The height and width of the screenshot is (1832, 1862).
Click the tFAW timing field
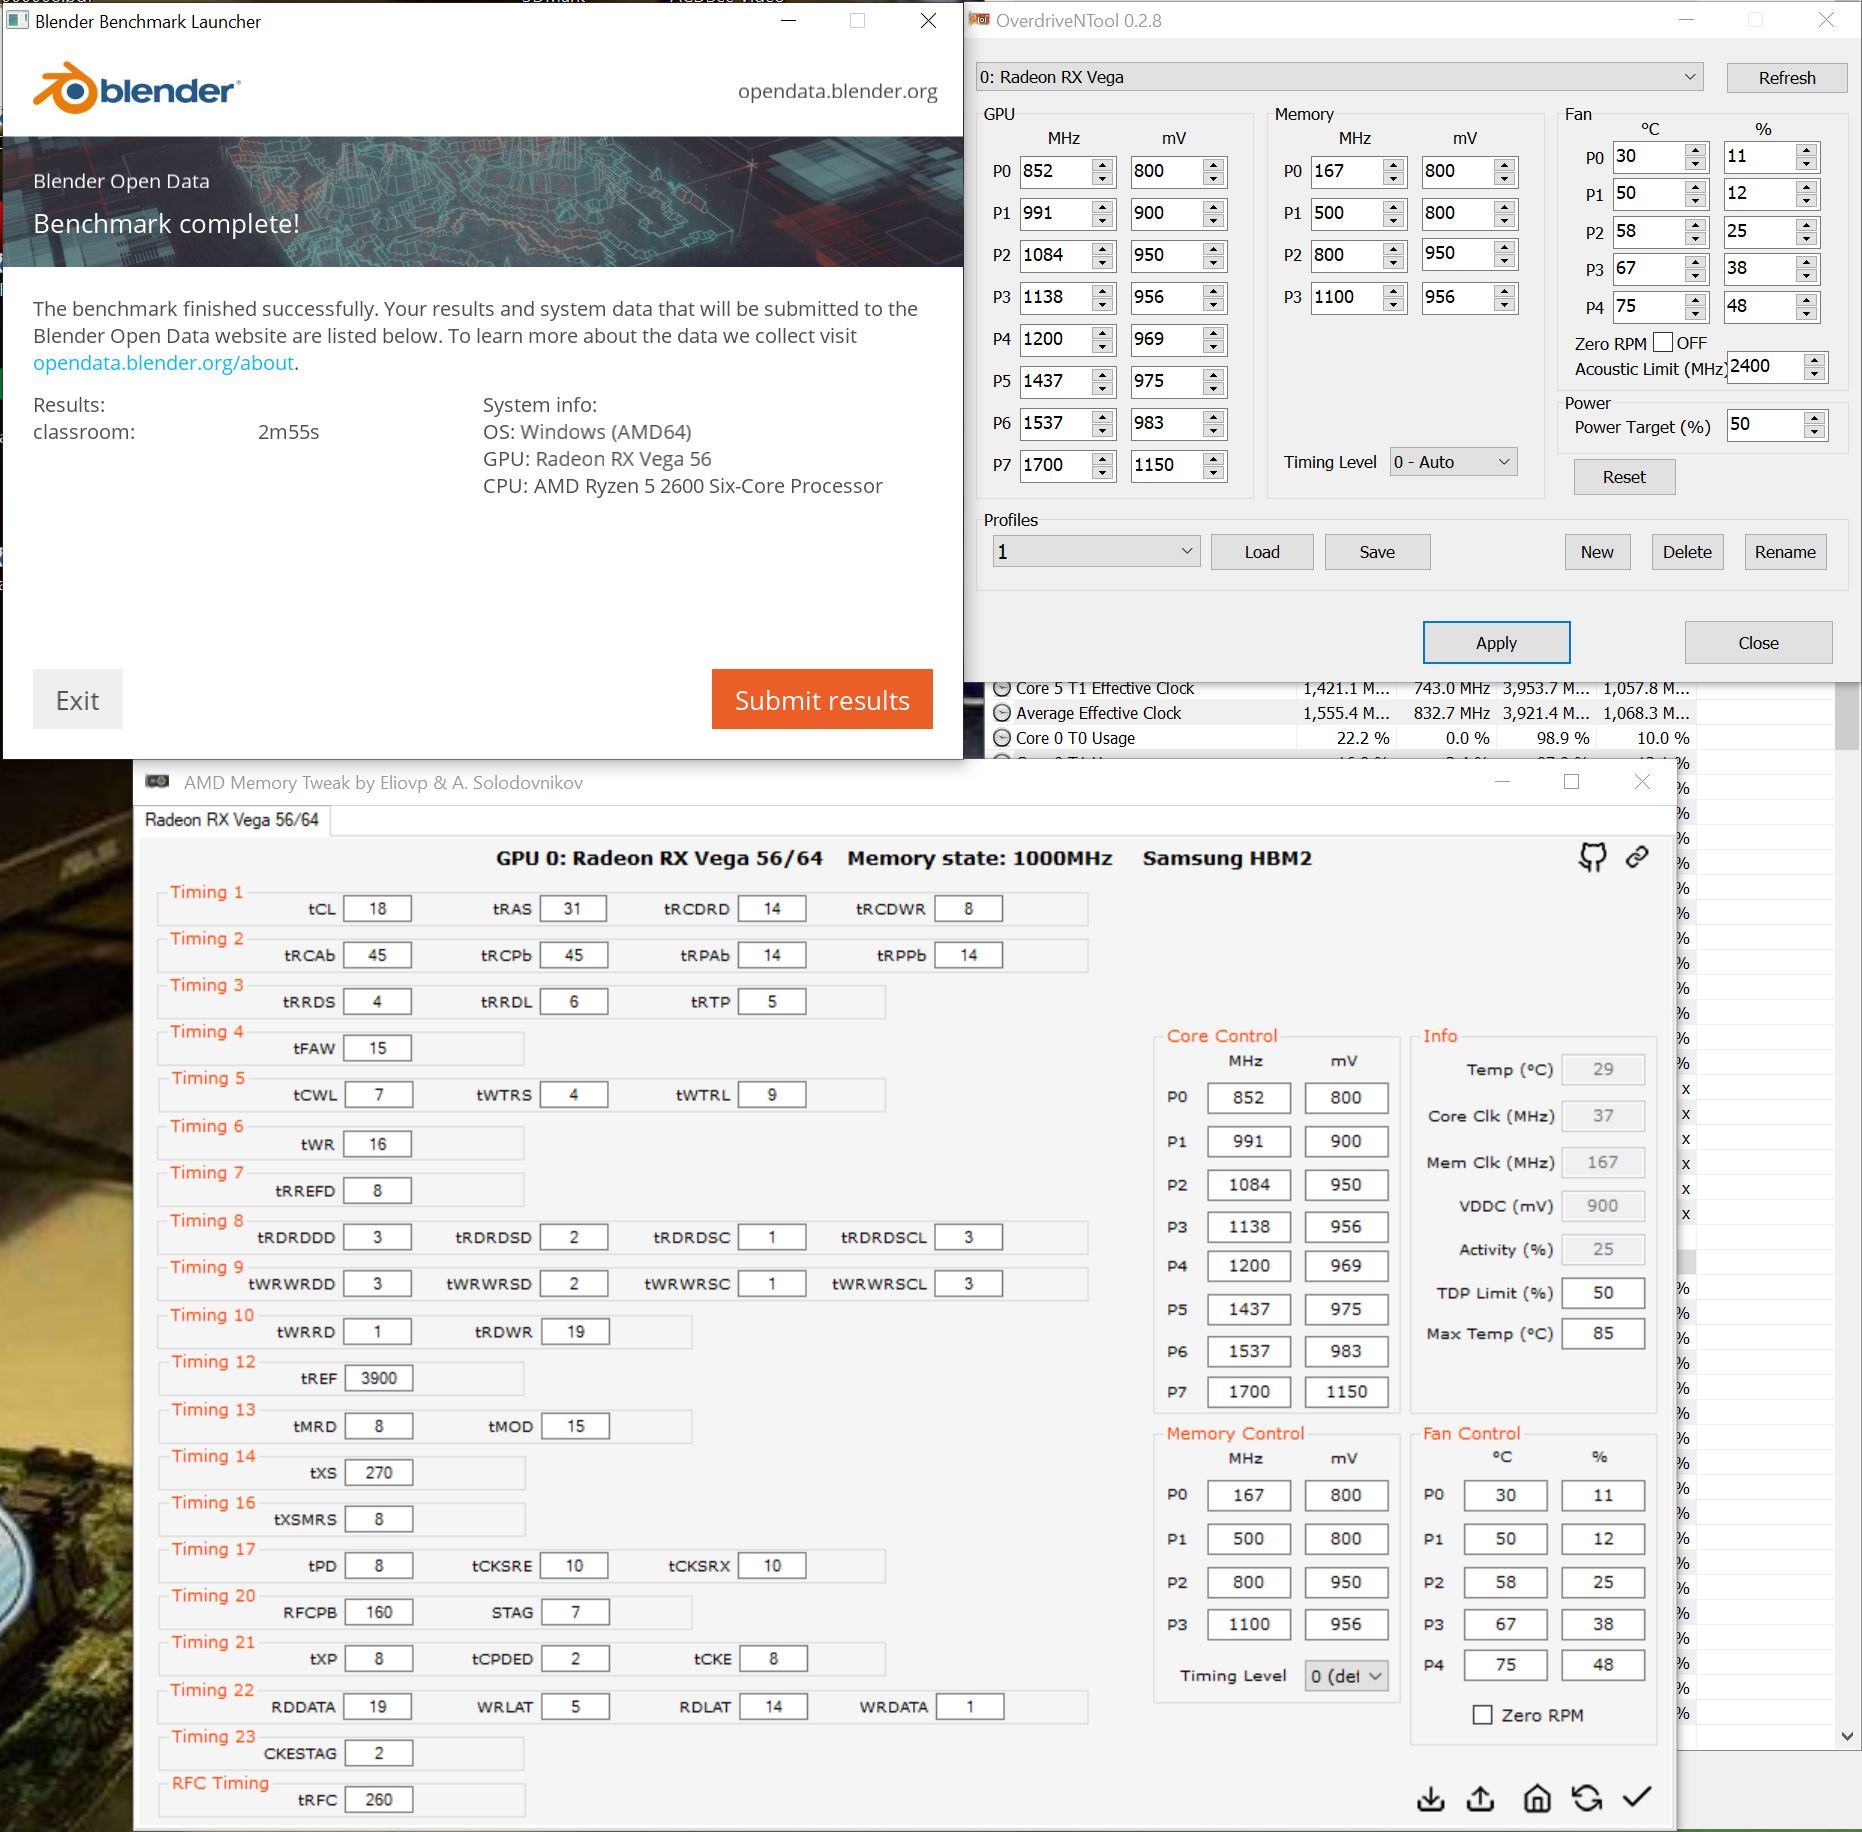(x=377, y=1048)
